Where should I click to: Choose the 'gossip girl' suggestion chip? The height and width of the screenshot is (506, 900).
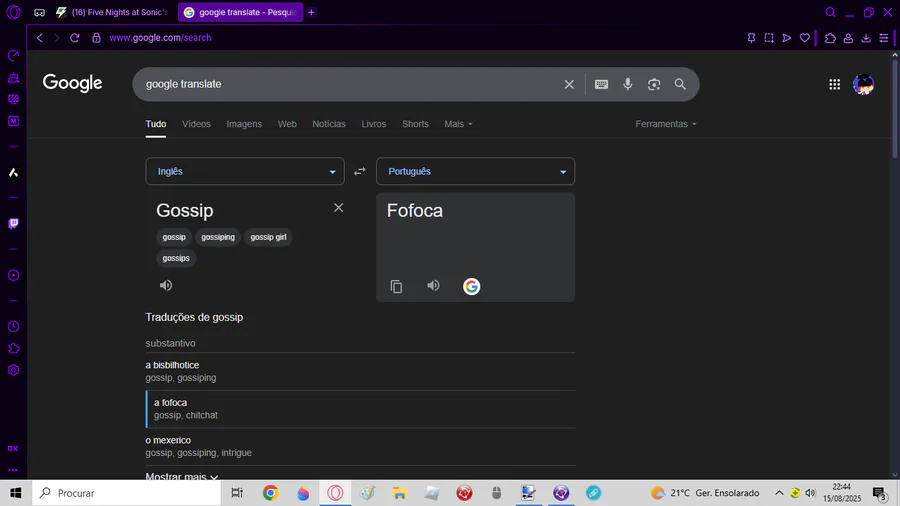coord(268,237)
